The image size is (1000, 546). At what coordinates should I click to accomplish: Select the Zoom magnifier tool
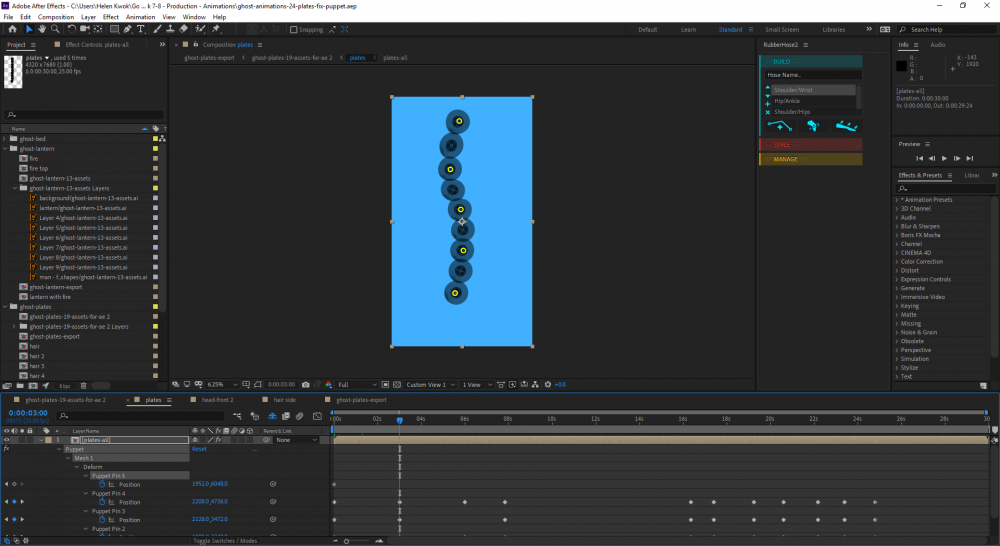click(54, 29)
